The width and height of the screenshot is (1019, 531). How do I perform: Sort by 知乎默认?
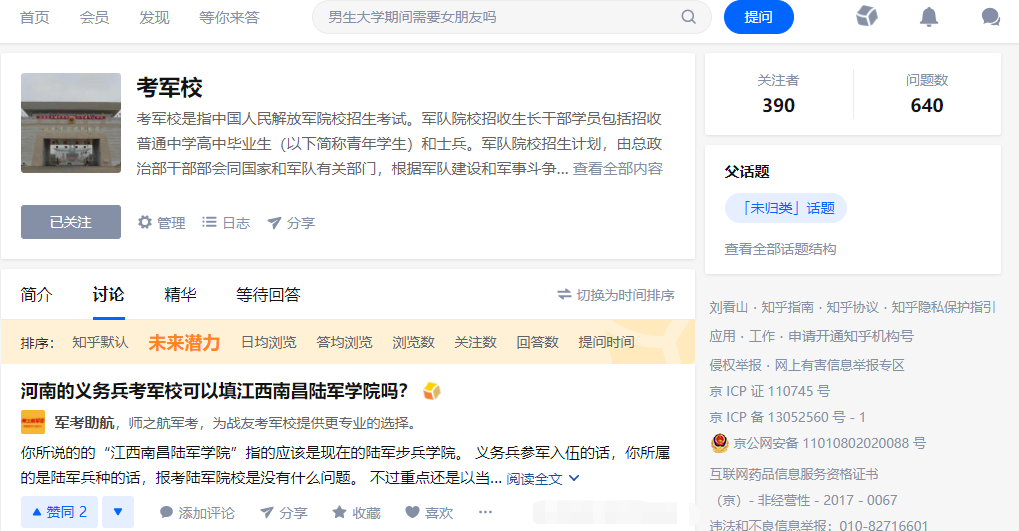pyautogui.click(x=100, y=342)
